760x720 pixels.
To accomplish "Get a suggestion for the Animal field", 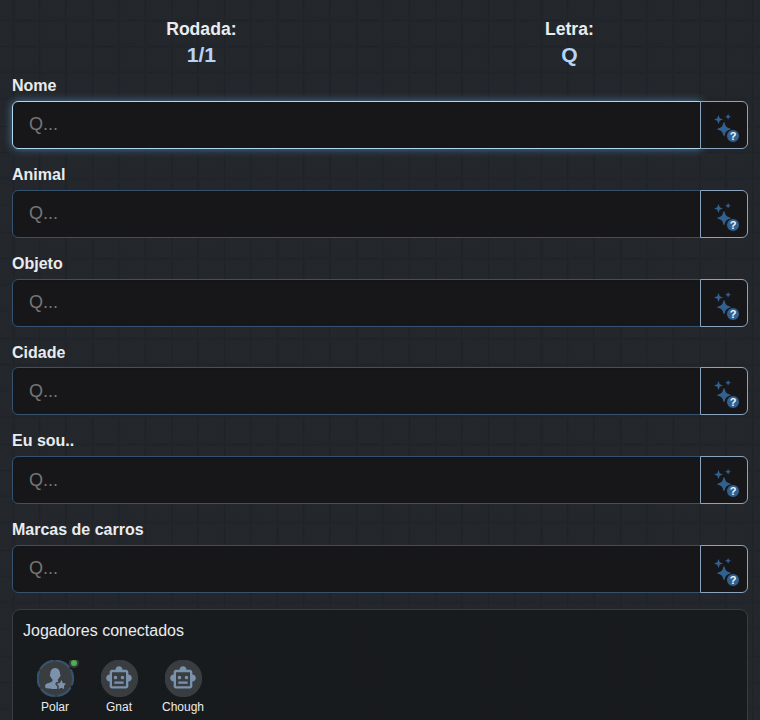I will pyautogui.click(x=724, y=214).
